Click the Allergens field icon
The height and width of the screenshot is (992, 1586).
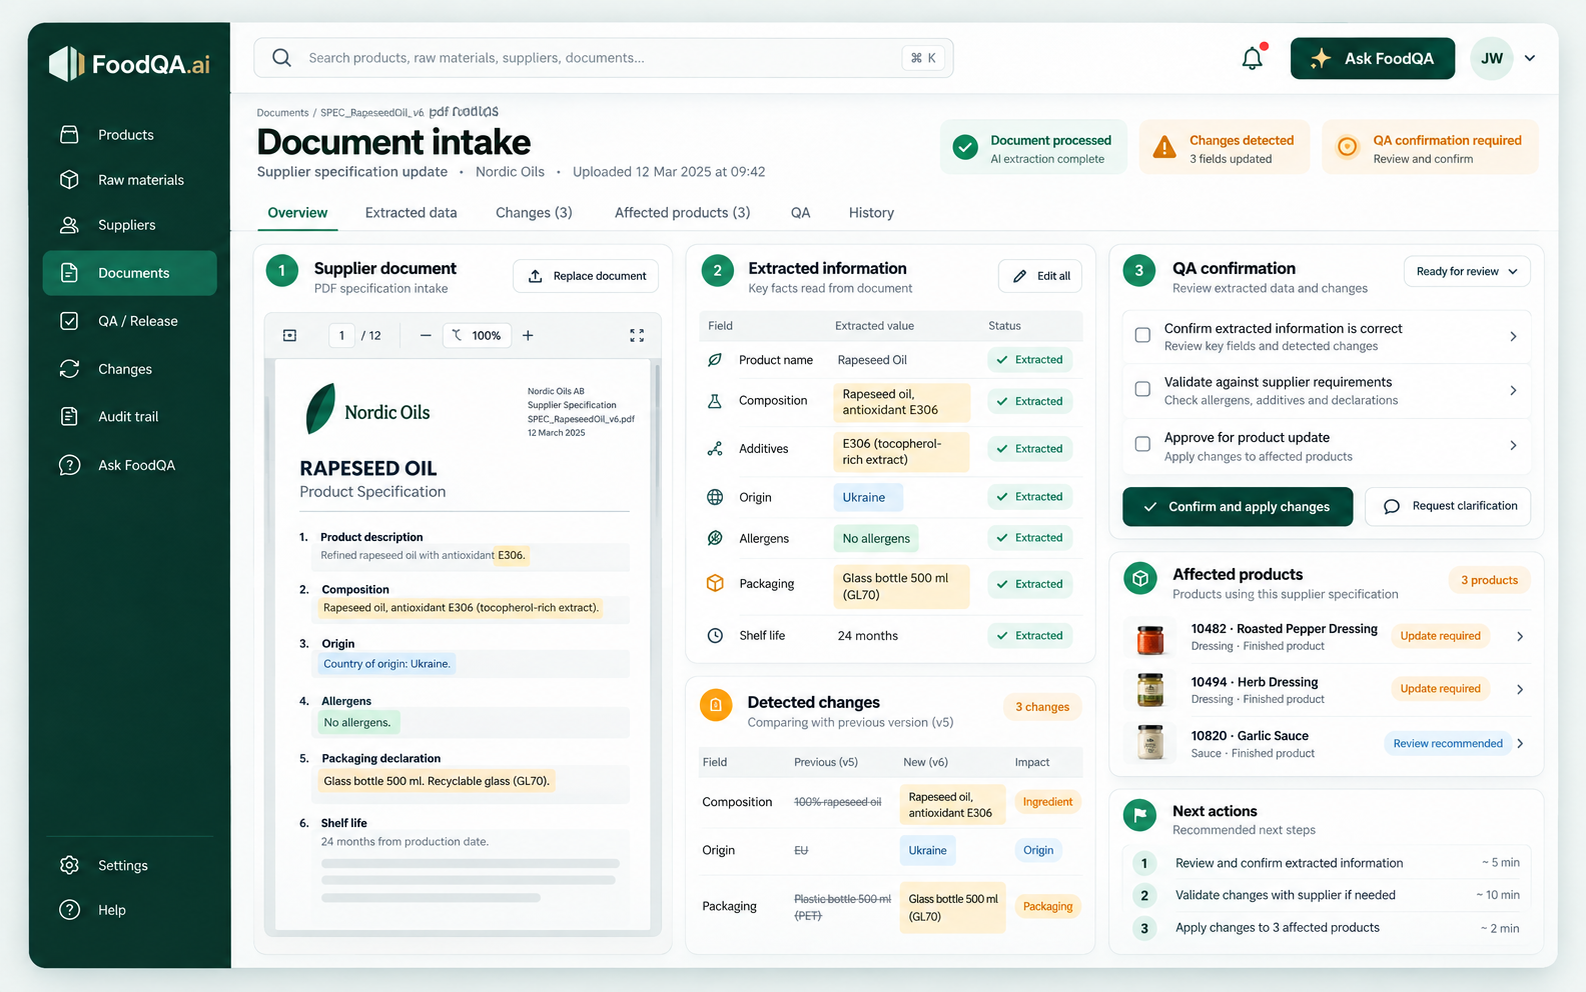[715, 538]
